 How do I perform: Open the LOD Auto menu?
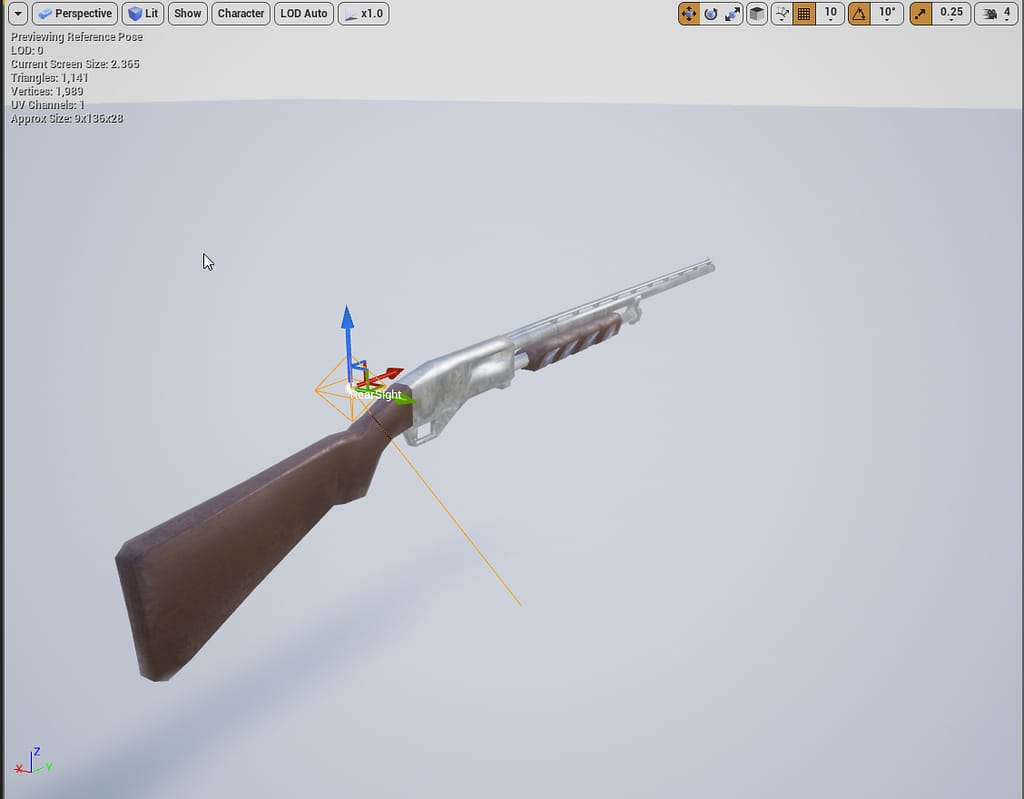click(304, 14)
